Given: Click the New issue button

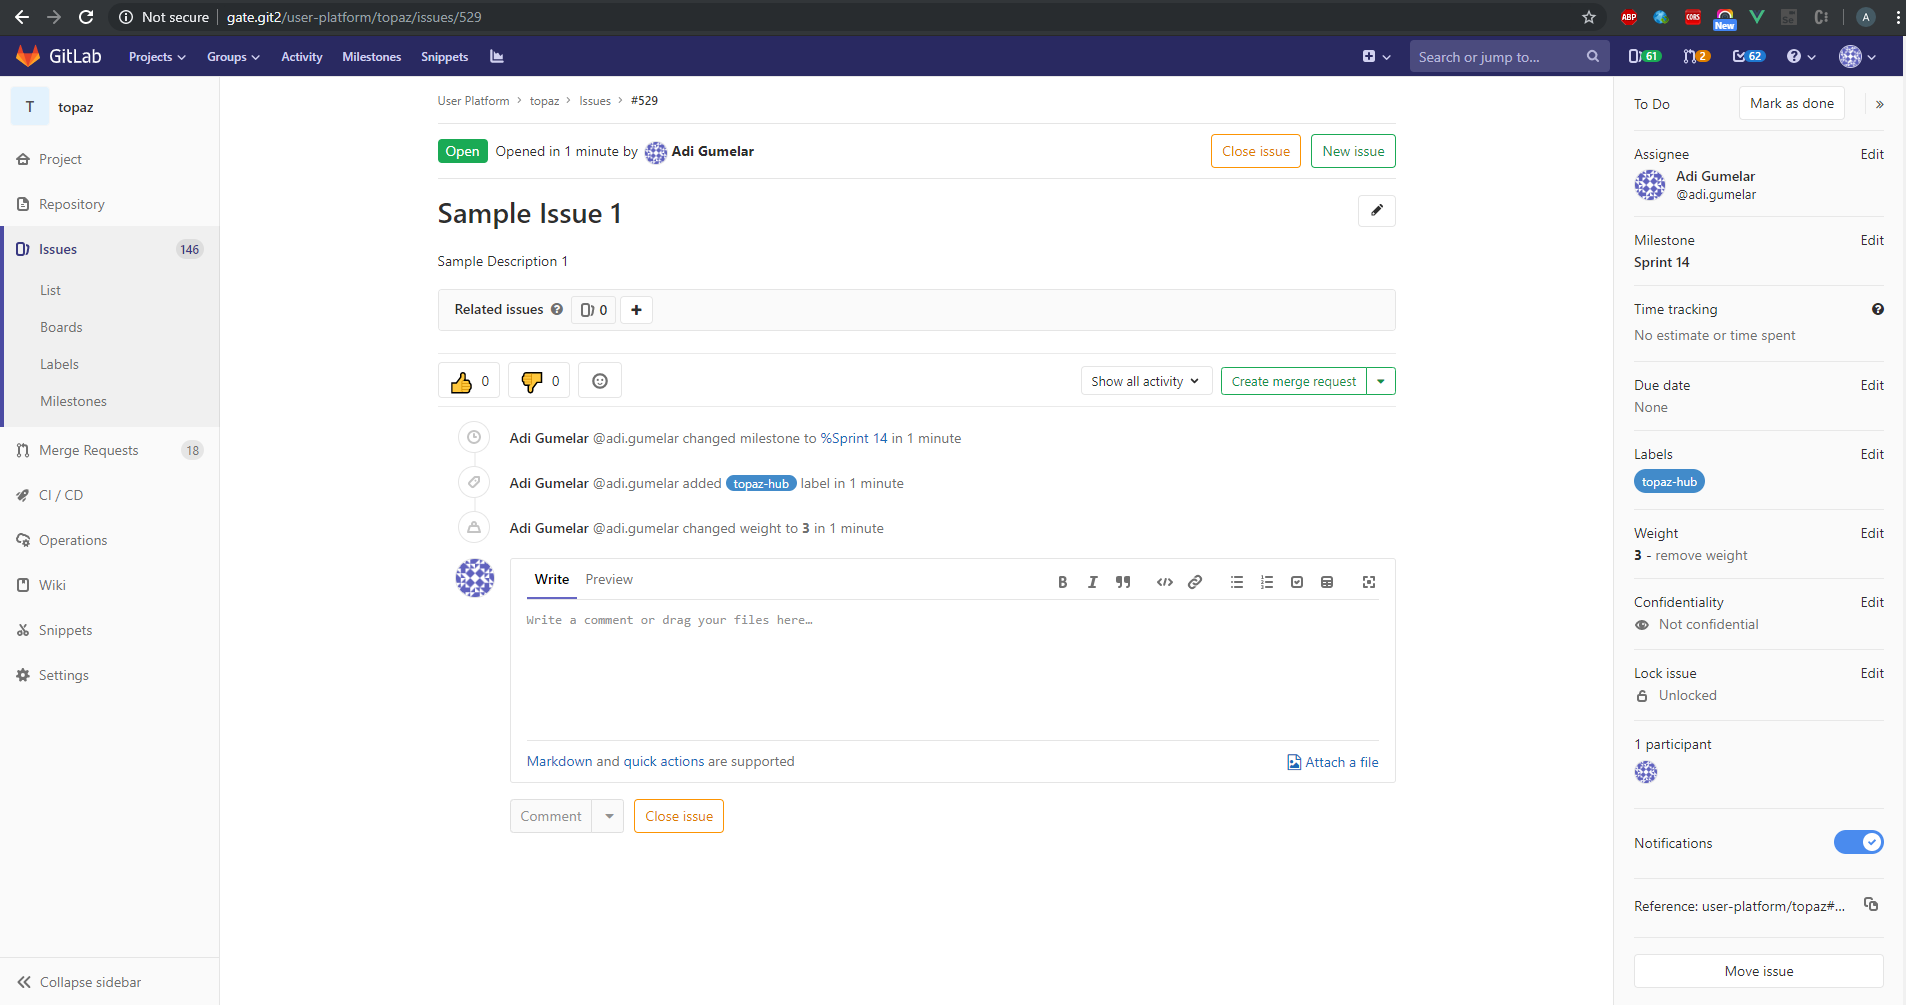Looking at the screenshot, I should (1353, 151).
